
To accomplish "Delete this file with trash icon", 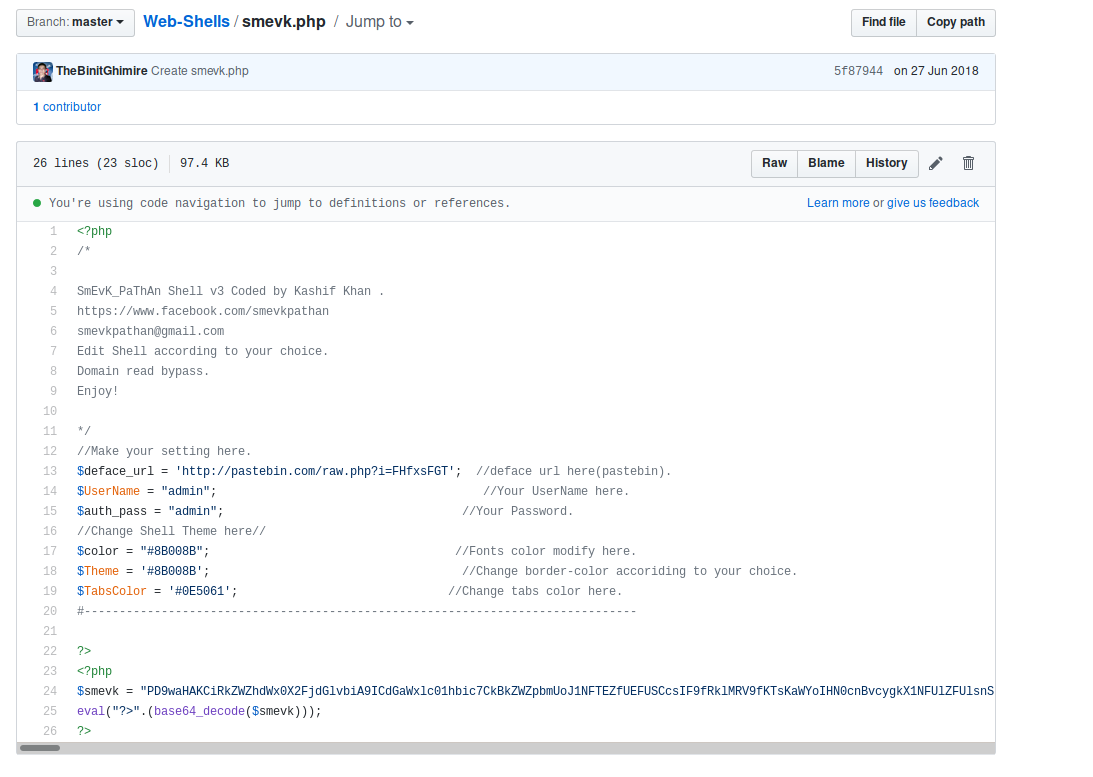I will tap(968, 163).
